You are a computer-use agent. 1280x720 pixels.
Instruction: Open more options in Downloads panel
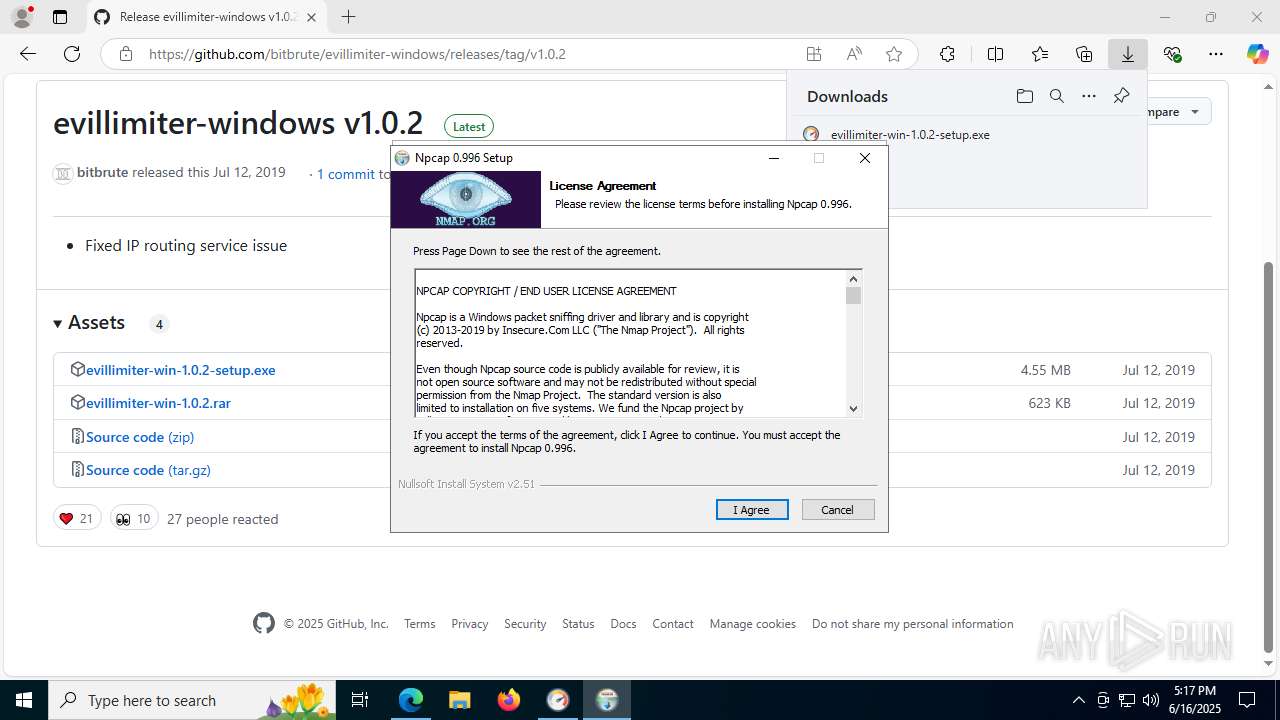(x=1089, y=96)
